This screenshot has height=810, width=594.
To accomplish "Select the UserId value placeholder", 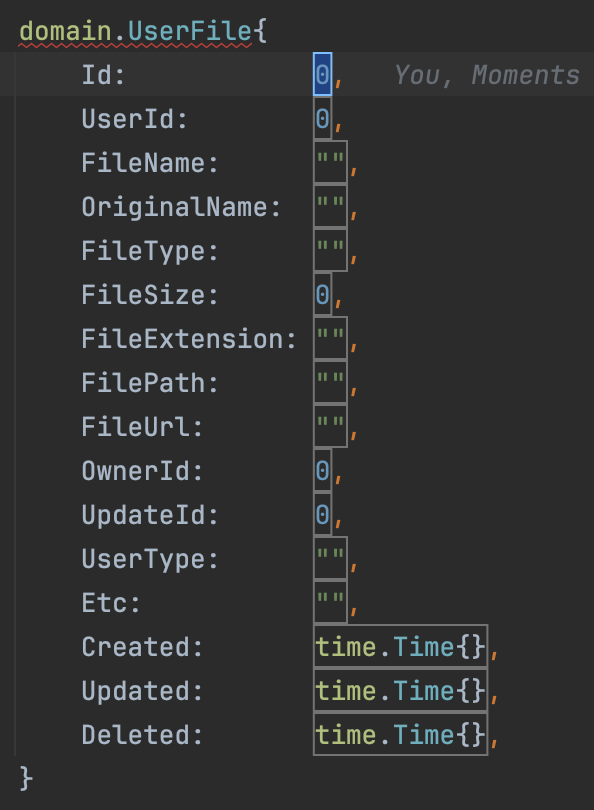I will pyautogui.click(x=322, y=118).
